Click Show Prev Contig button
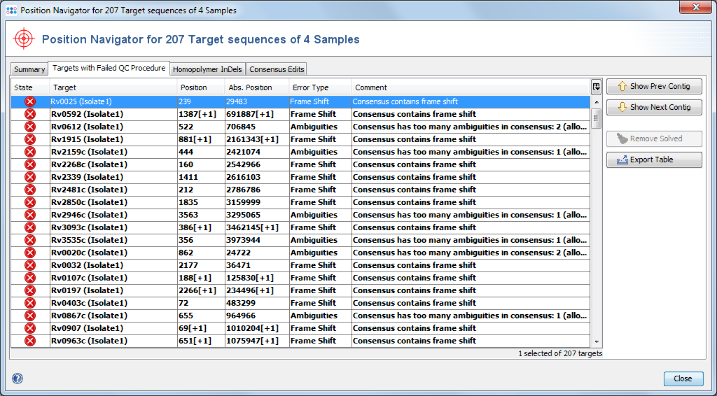Image resolution: width=717 pixels, height=396 pixels. point(654,86)
